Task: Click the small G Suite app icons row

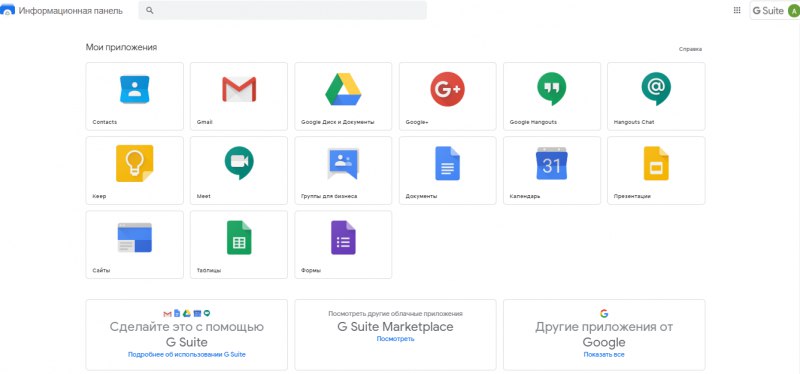Action: [x=186, y=313]
